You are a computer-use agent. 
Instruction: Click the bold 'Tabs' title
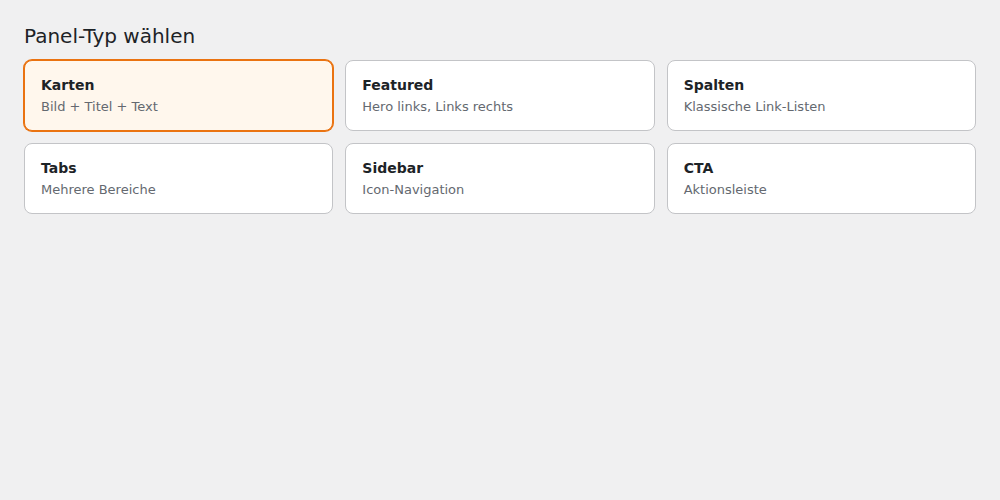click(59, 168)
